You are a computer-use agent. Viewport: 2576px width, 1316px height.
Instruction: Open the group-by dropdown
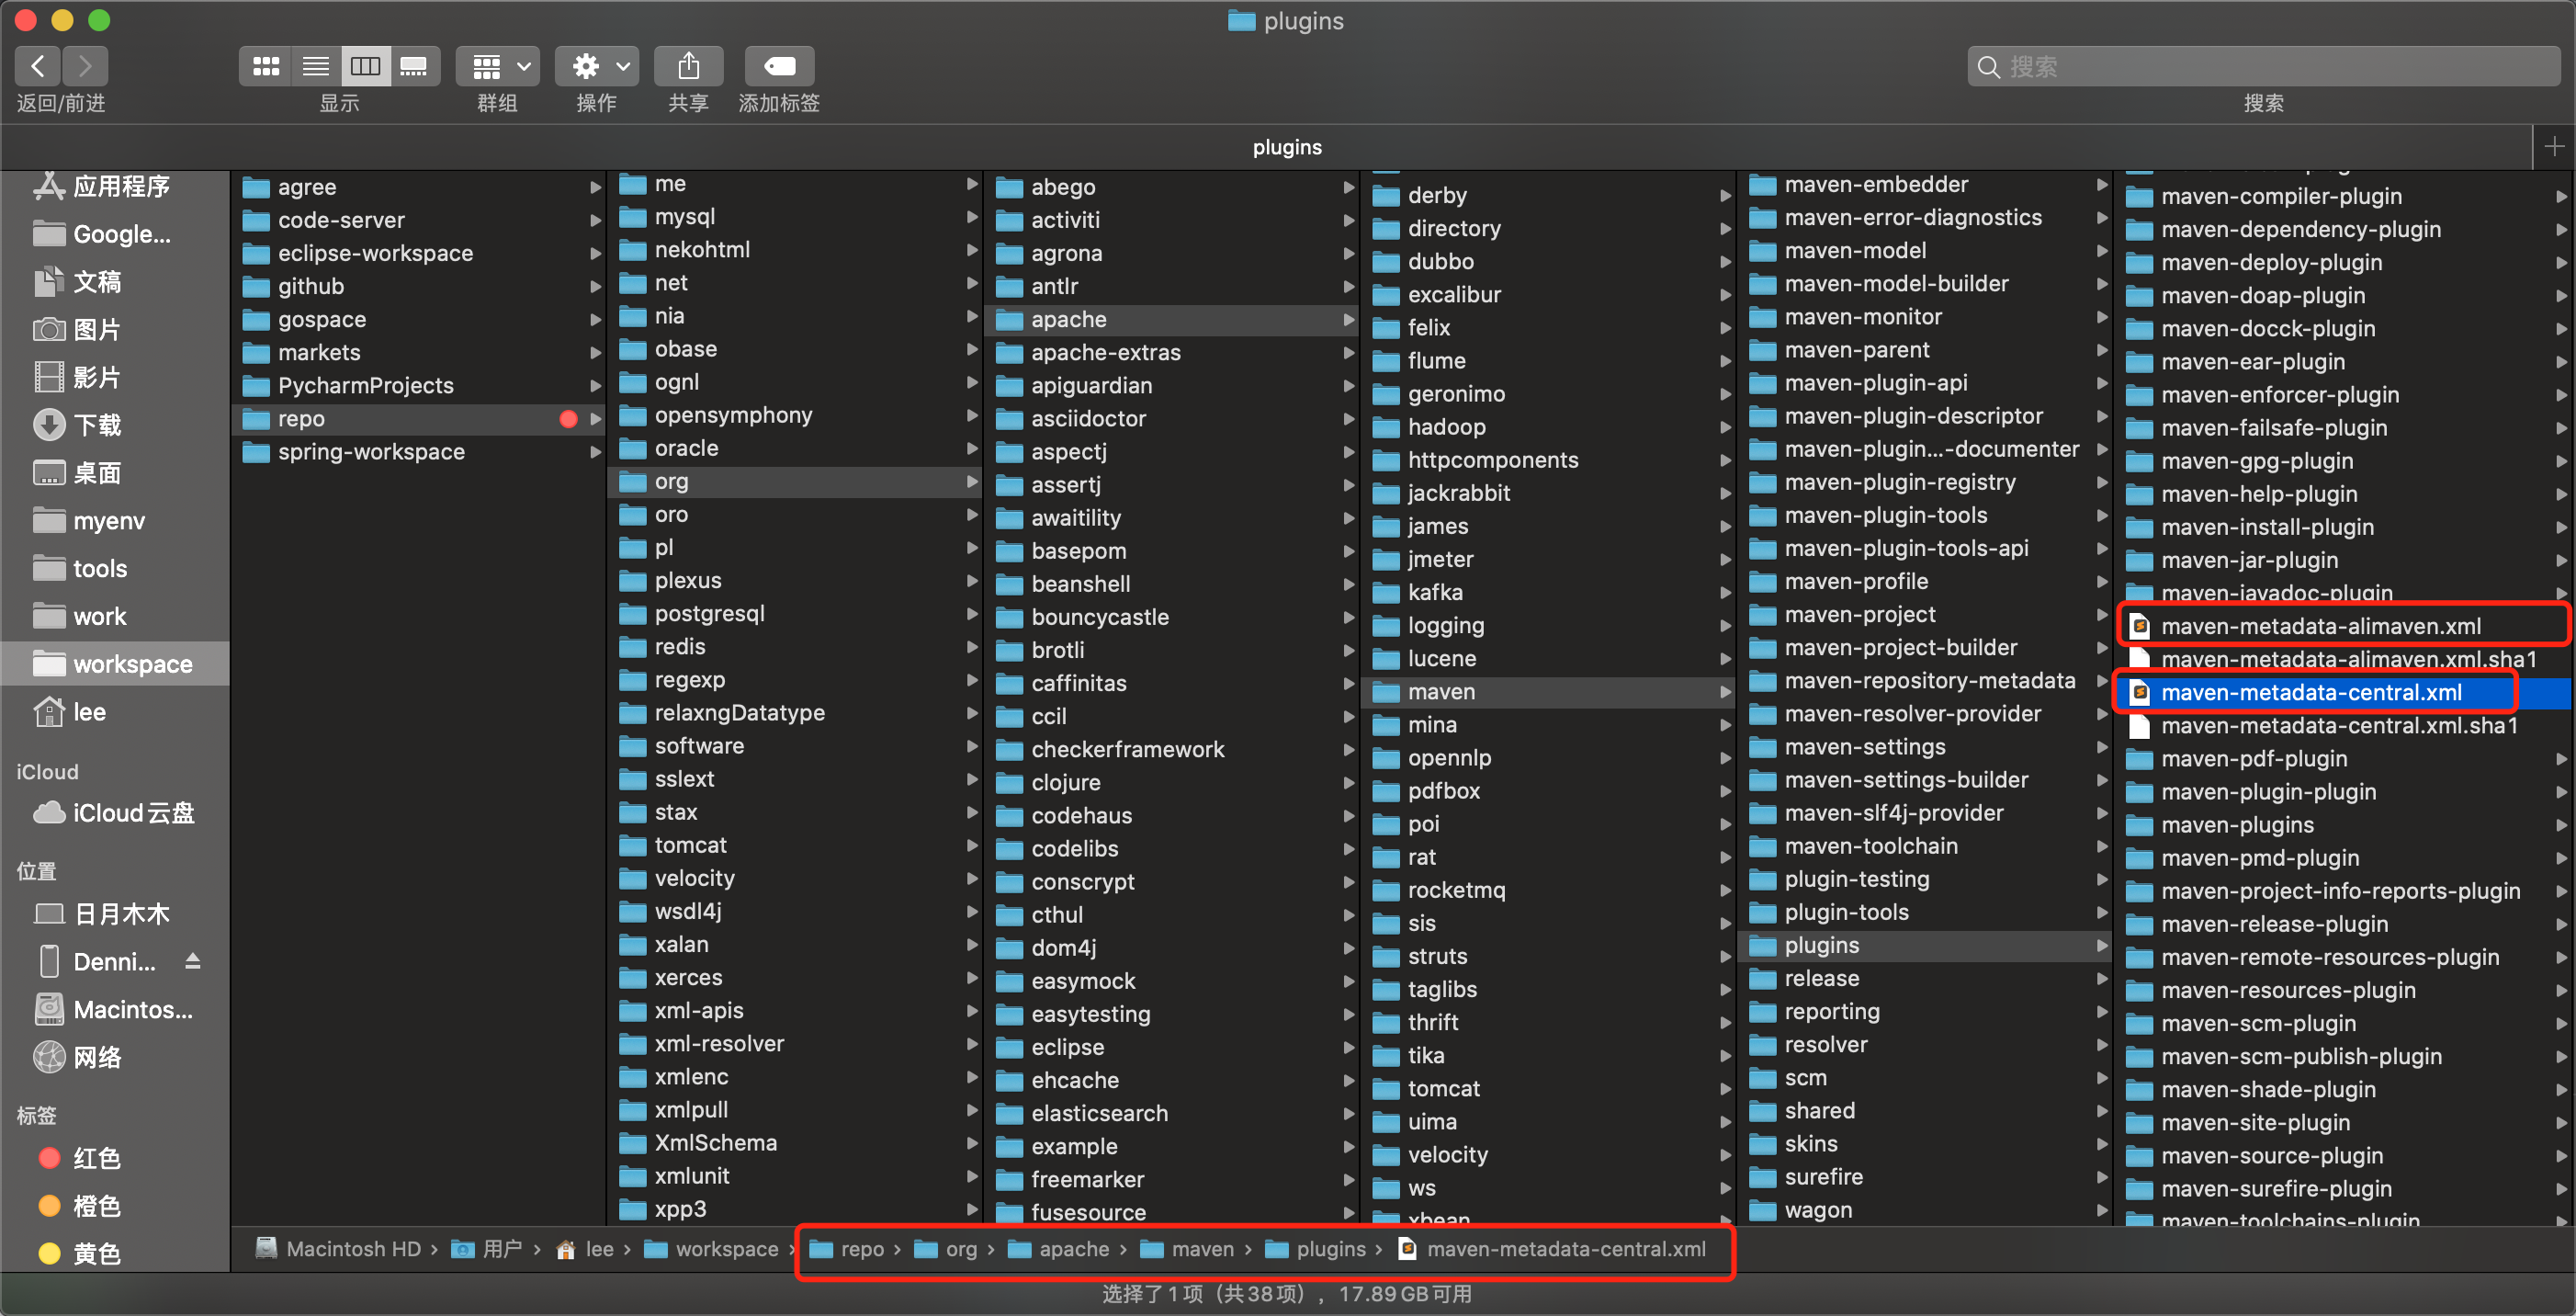tap(498, 67)
